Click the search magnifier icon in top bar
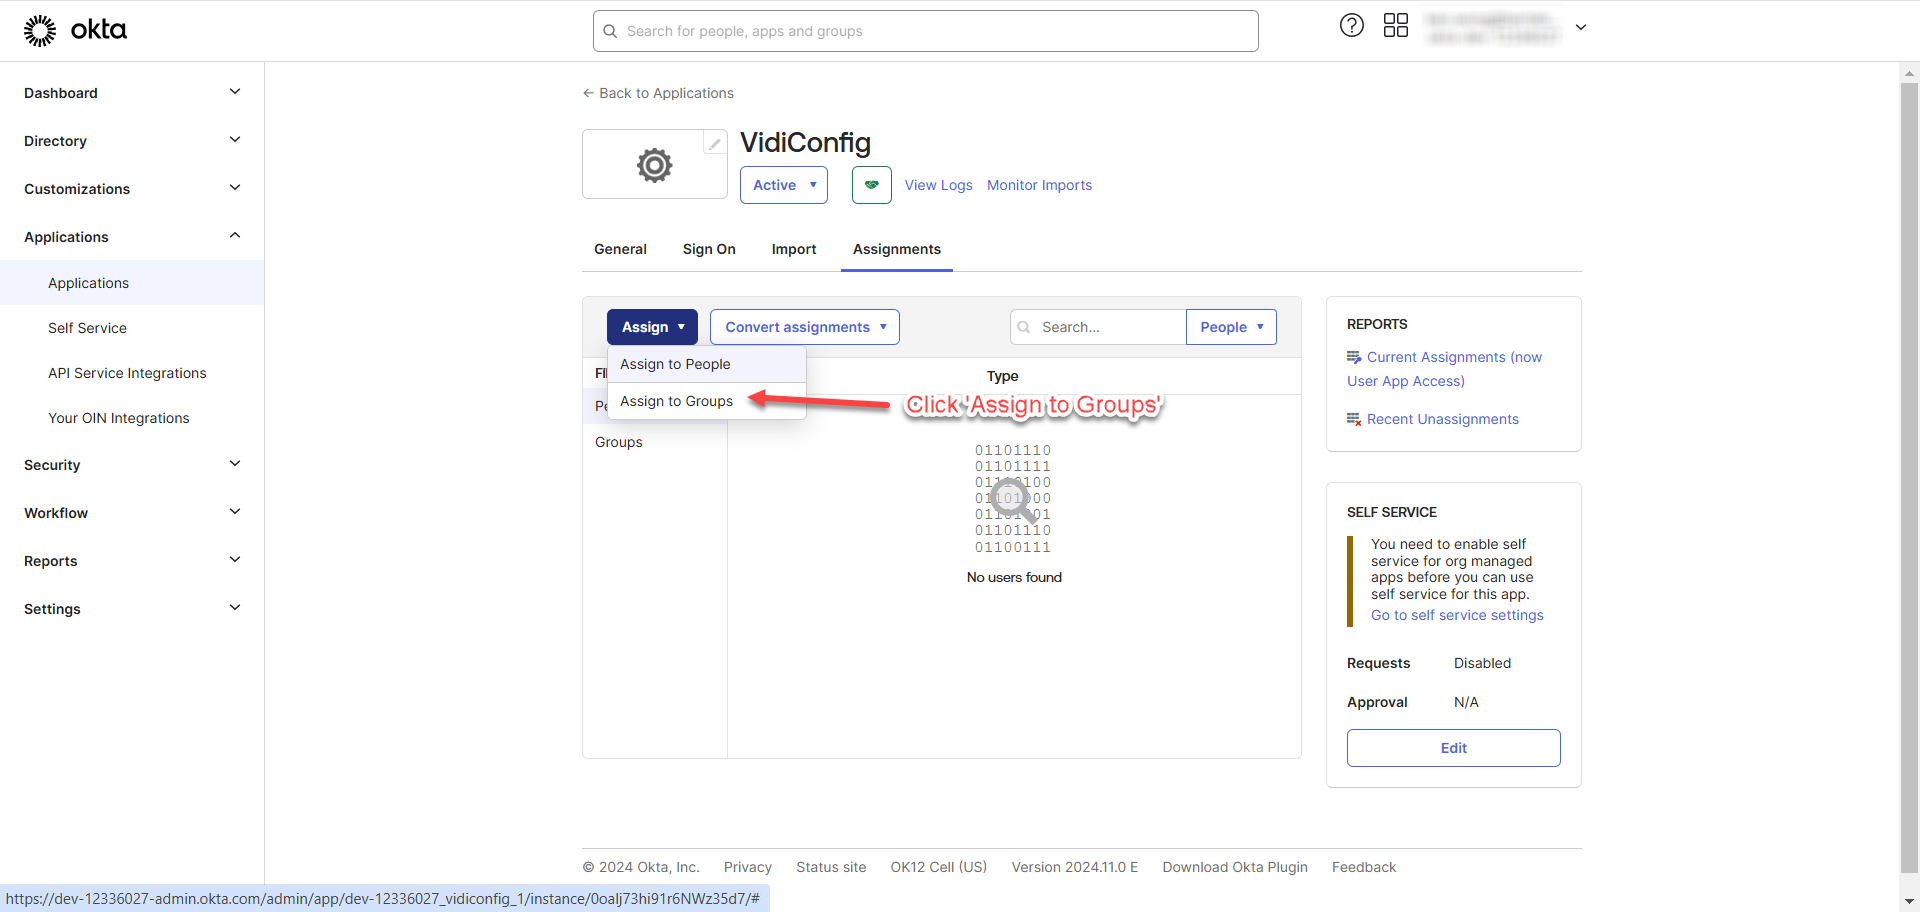This screenshot has width=1920, height=912. (610, 31)
